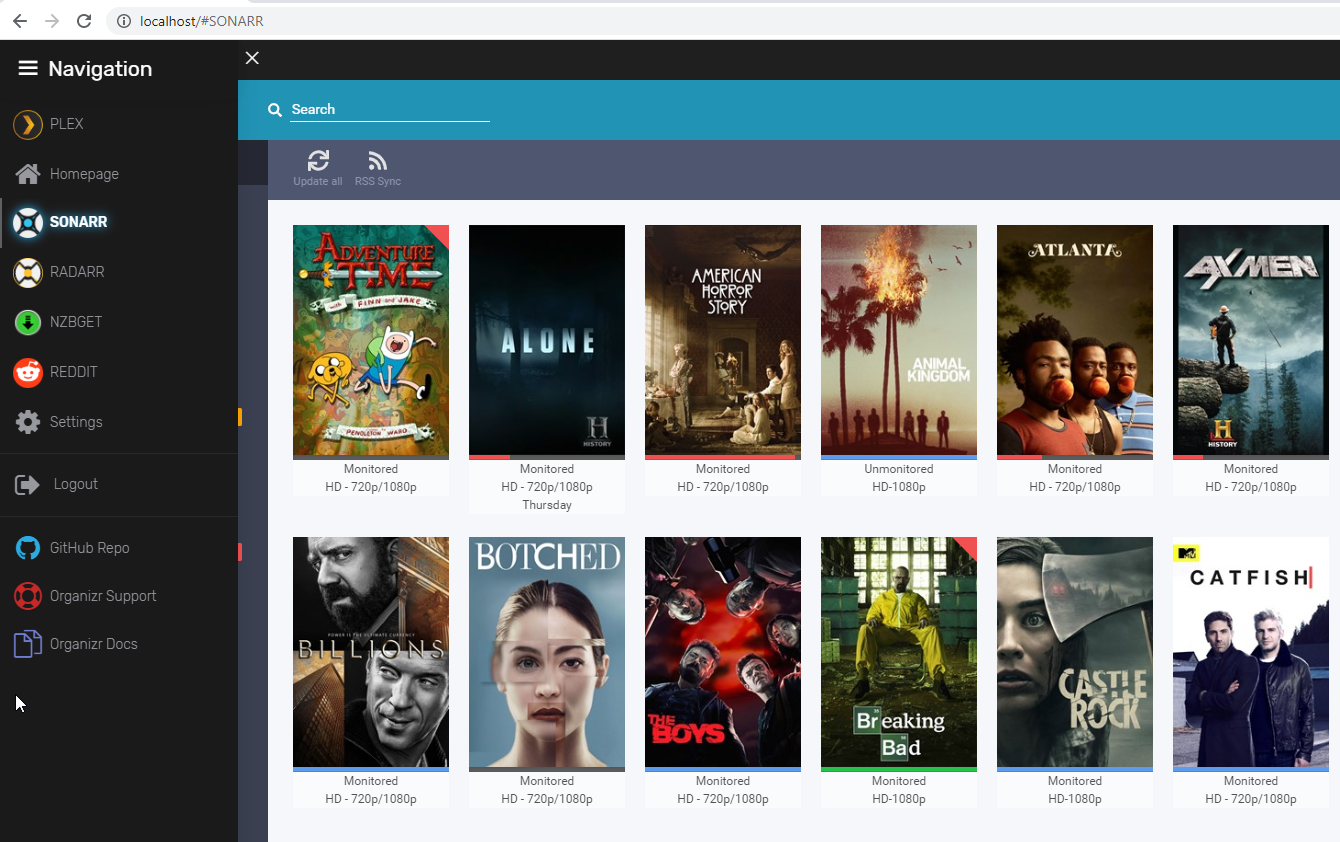
Task: Open the GitHub Repo link label
Action: click(x=89, y=548)
